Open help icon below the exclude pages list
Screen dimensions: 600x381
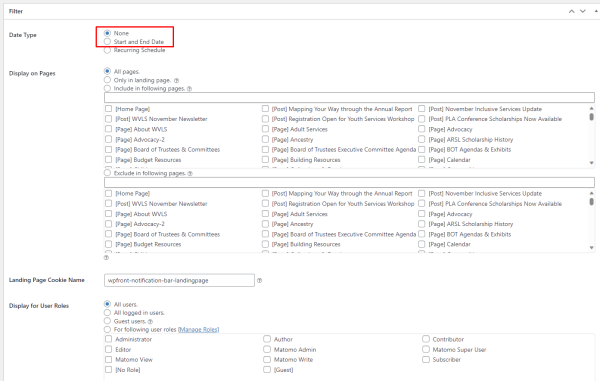click(106, 258)
